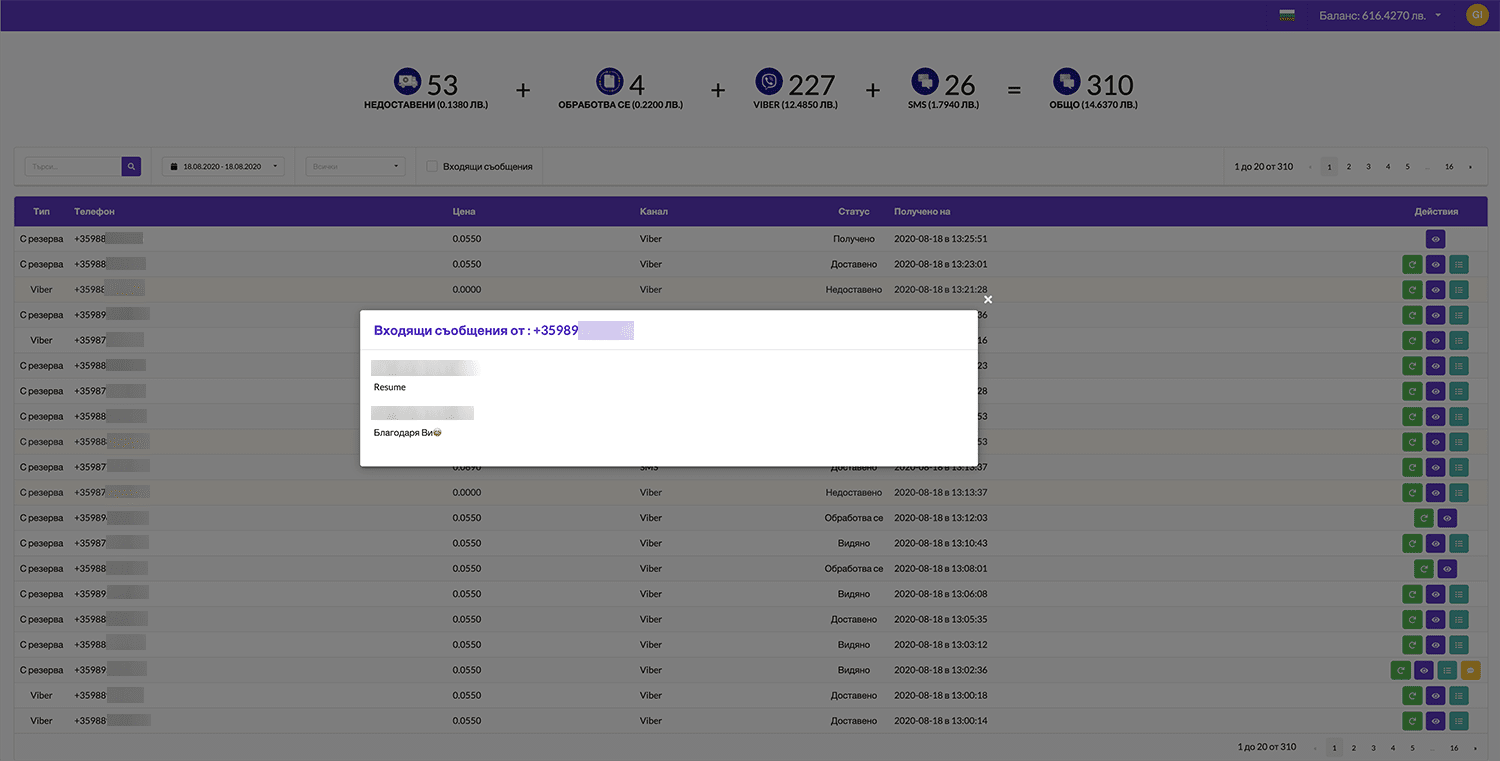Image resolution: width=1500 pixels, height=761 pixels.
Task: Expand the 'Баланс: 616.4270 лв.' dropdown
Action: [1380, 15]
